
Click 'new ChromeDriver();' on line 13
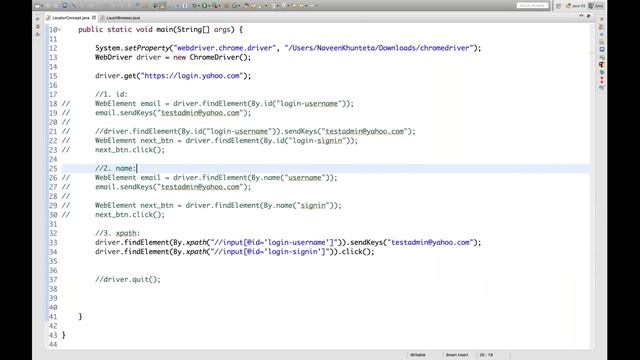pos(212,57)
